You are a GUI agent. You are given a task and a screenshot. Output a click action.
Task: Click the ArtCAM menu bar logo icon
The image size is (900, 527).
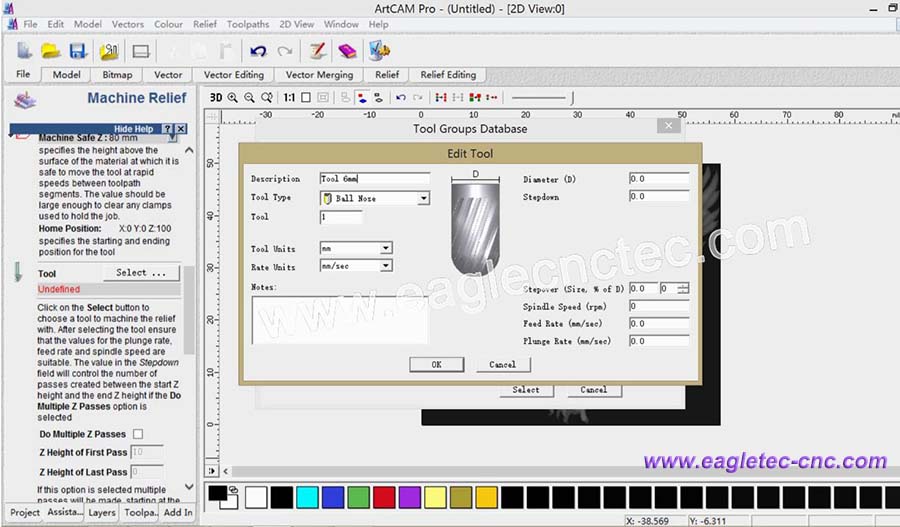click(x=12, y=24)
